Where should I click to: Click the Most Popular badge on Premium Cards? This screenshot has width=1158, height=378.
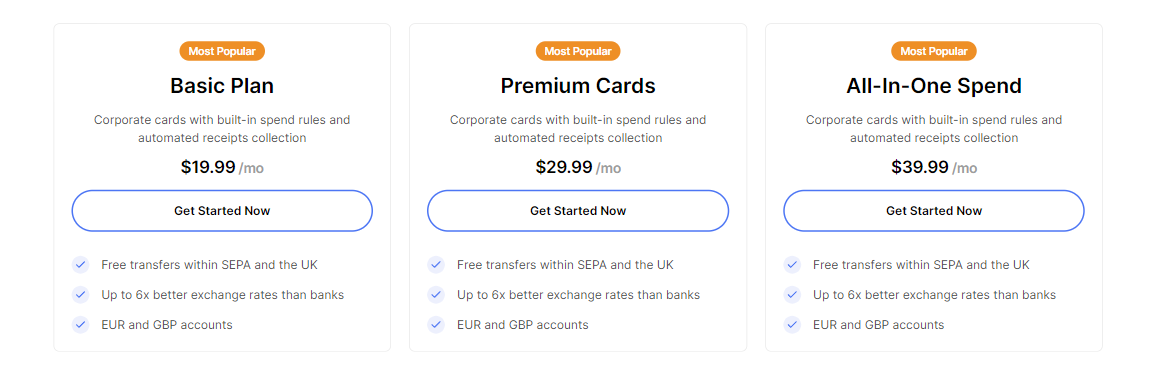578,51
